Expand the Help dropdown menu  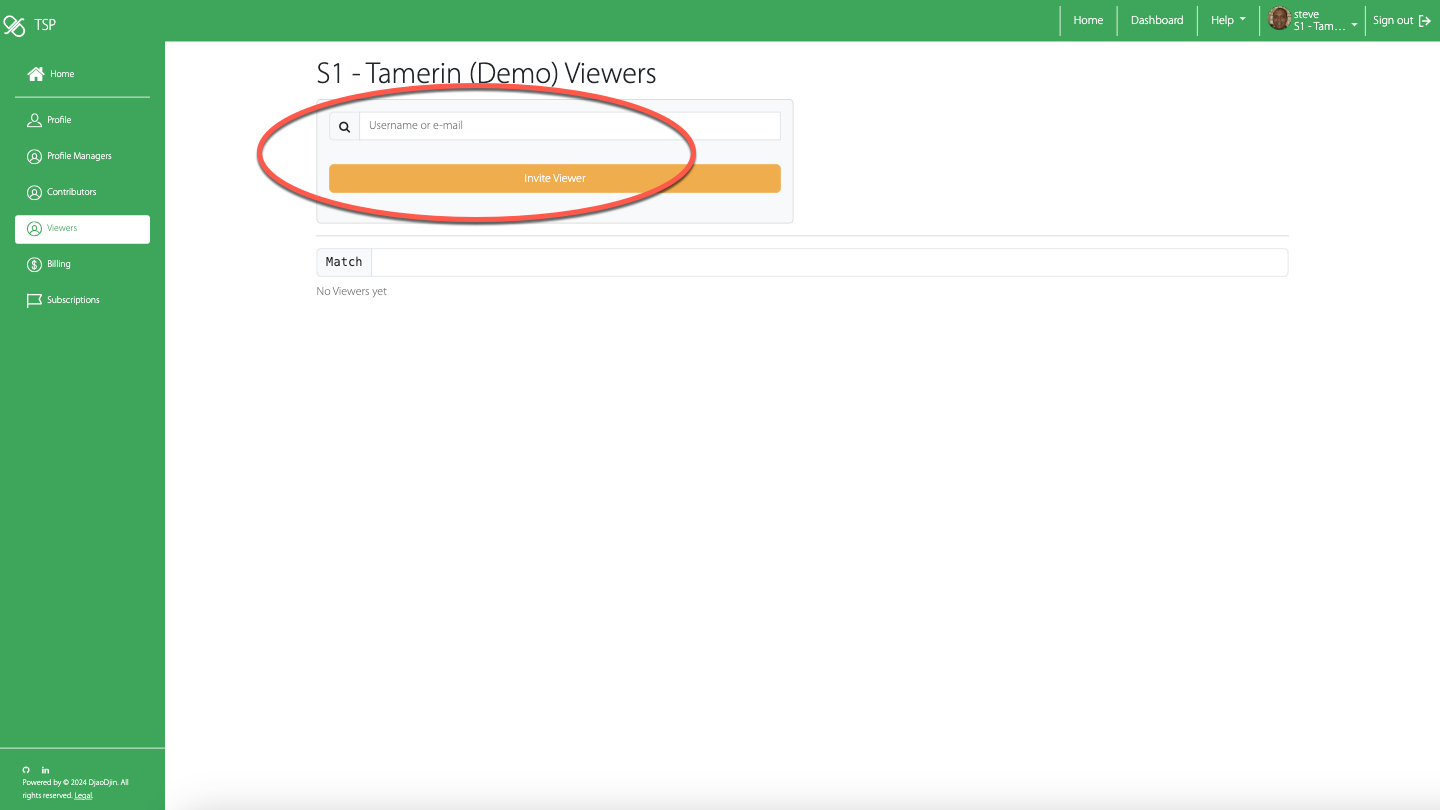pos(1228,20)
